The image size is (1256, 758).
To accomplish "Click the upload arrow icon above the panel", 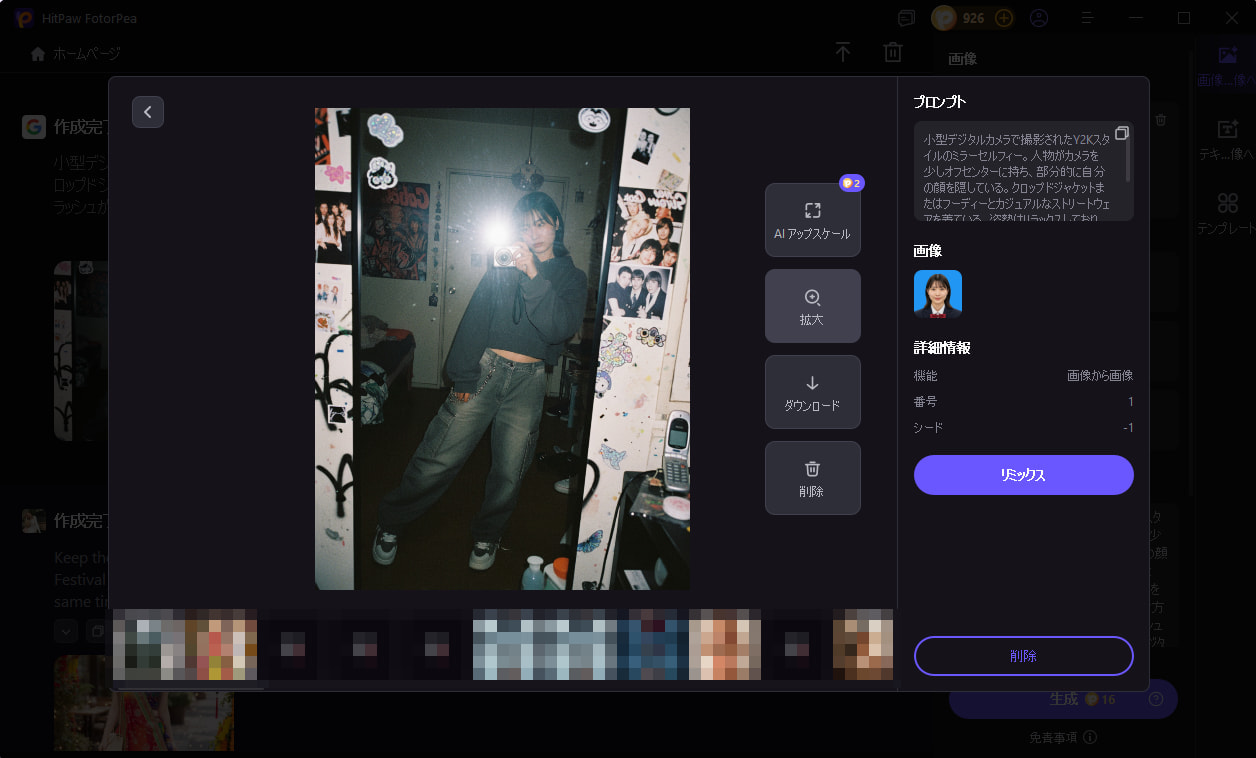I will (843, 52).
